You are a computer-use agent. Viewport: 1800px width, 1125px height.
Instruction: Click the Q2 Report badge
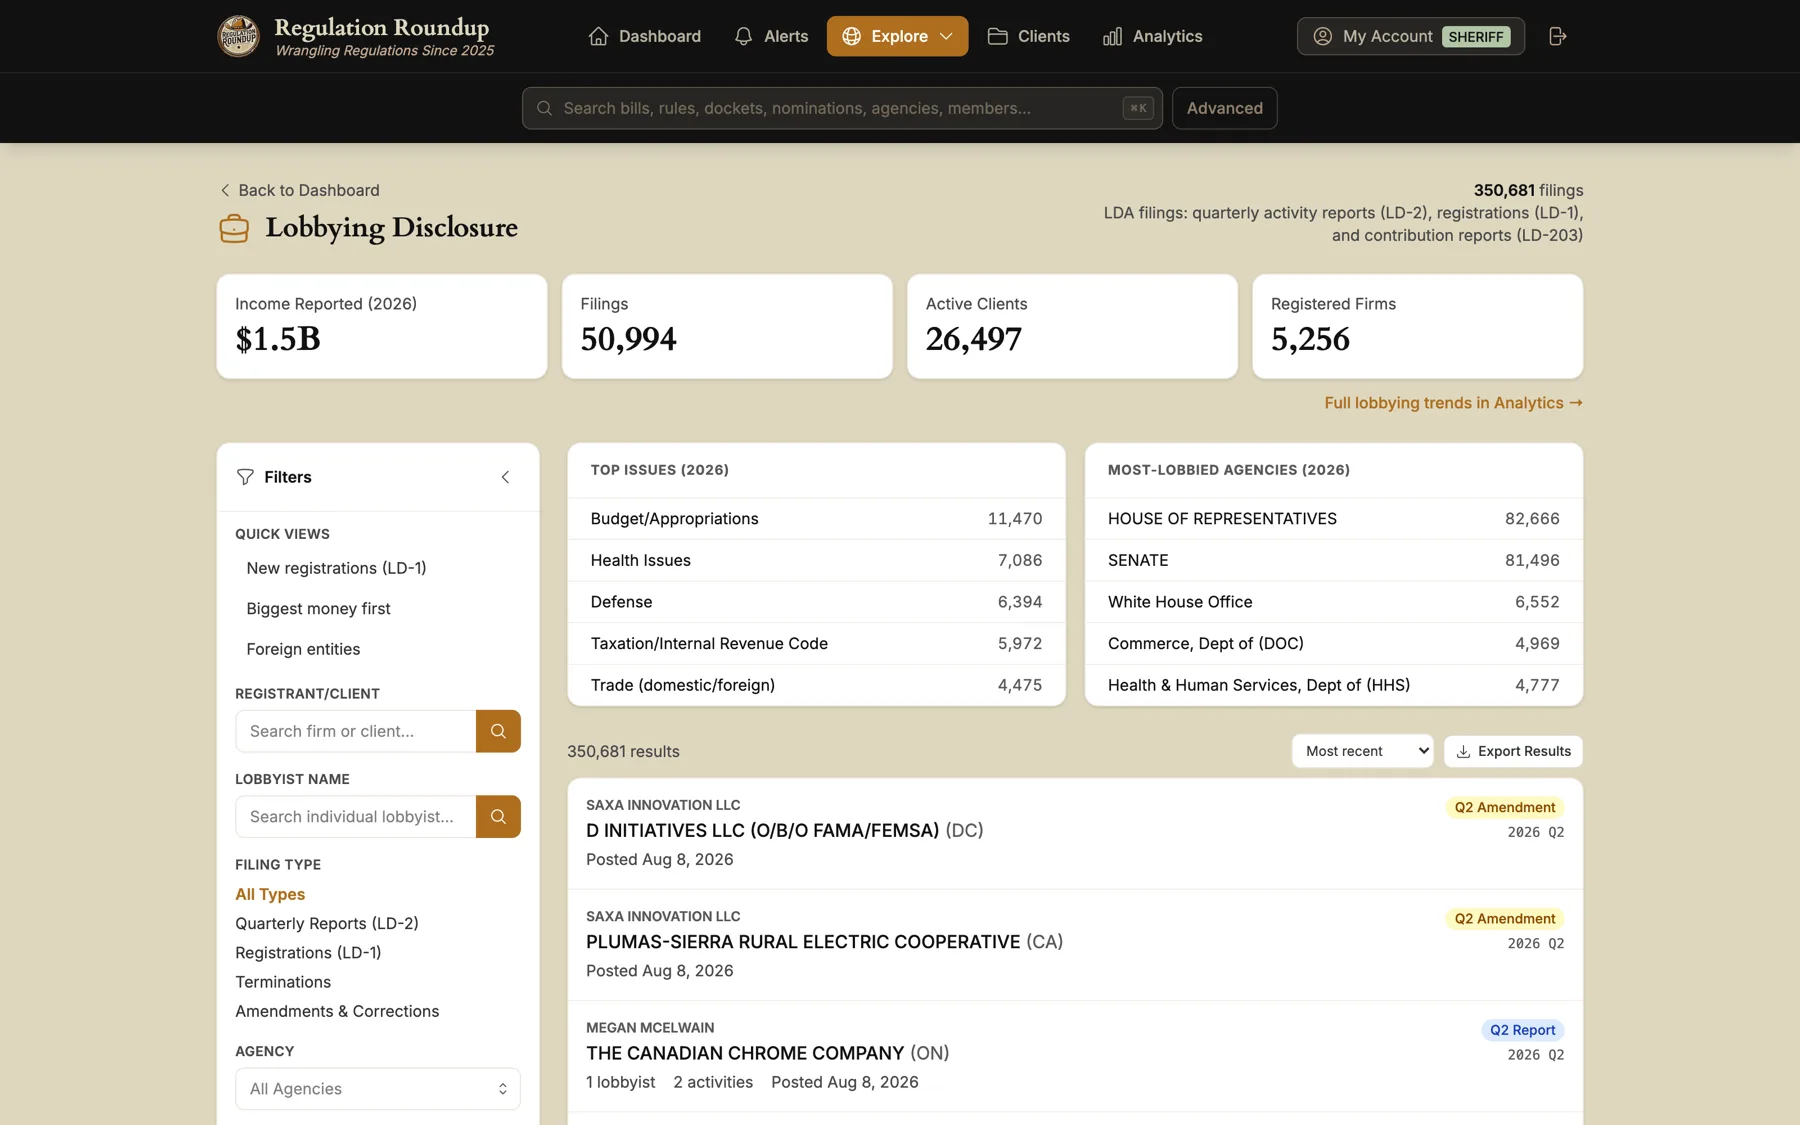1522,1030
